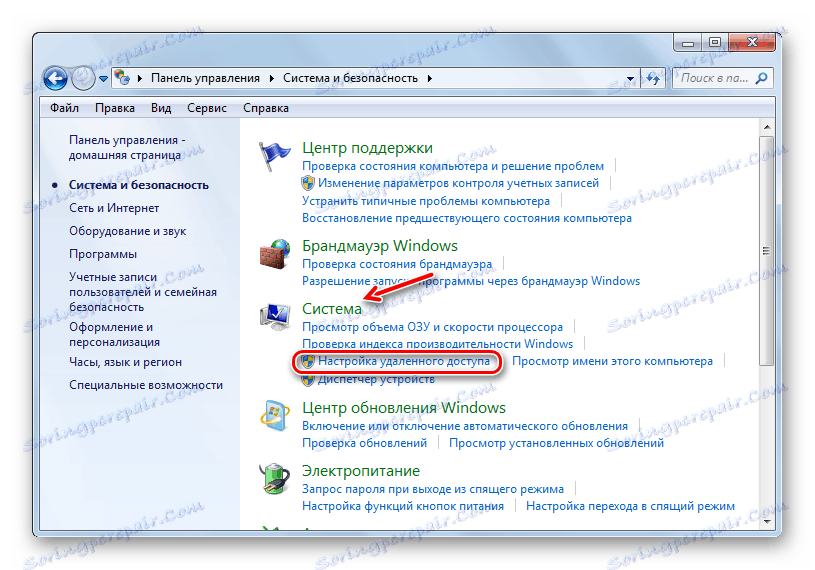Open Учетные записи пользователей и семейная безопасность
Screen dimensions: 815x570
pos(143,292)
